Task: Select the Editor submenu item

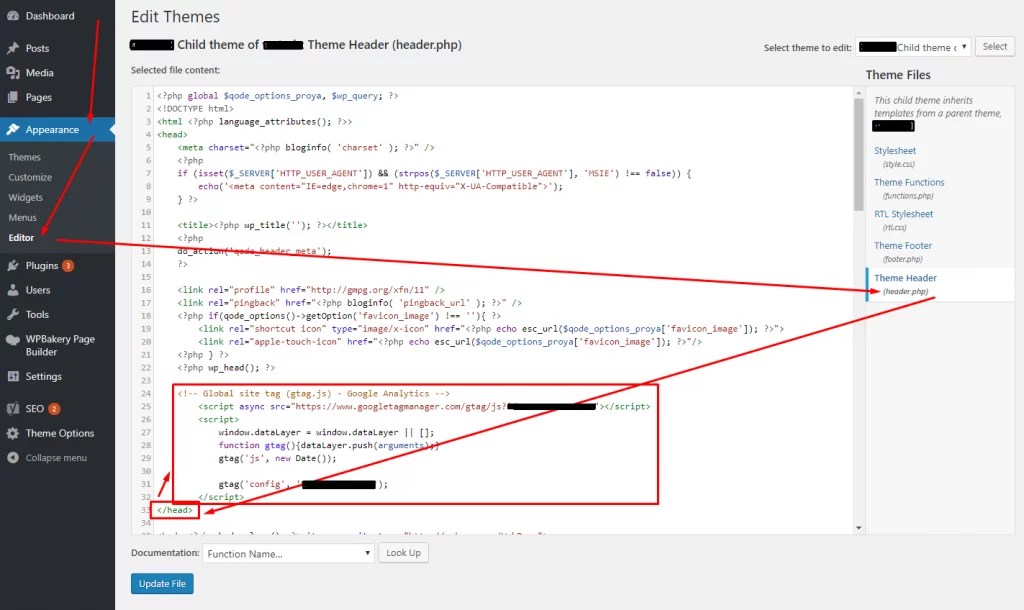Action: point(22,238)
